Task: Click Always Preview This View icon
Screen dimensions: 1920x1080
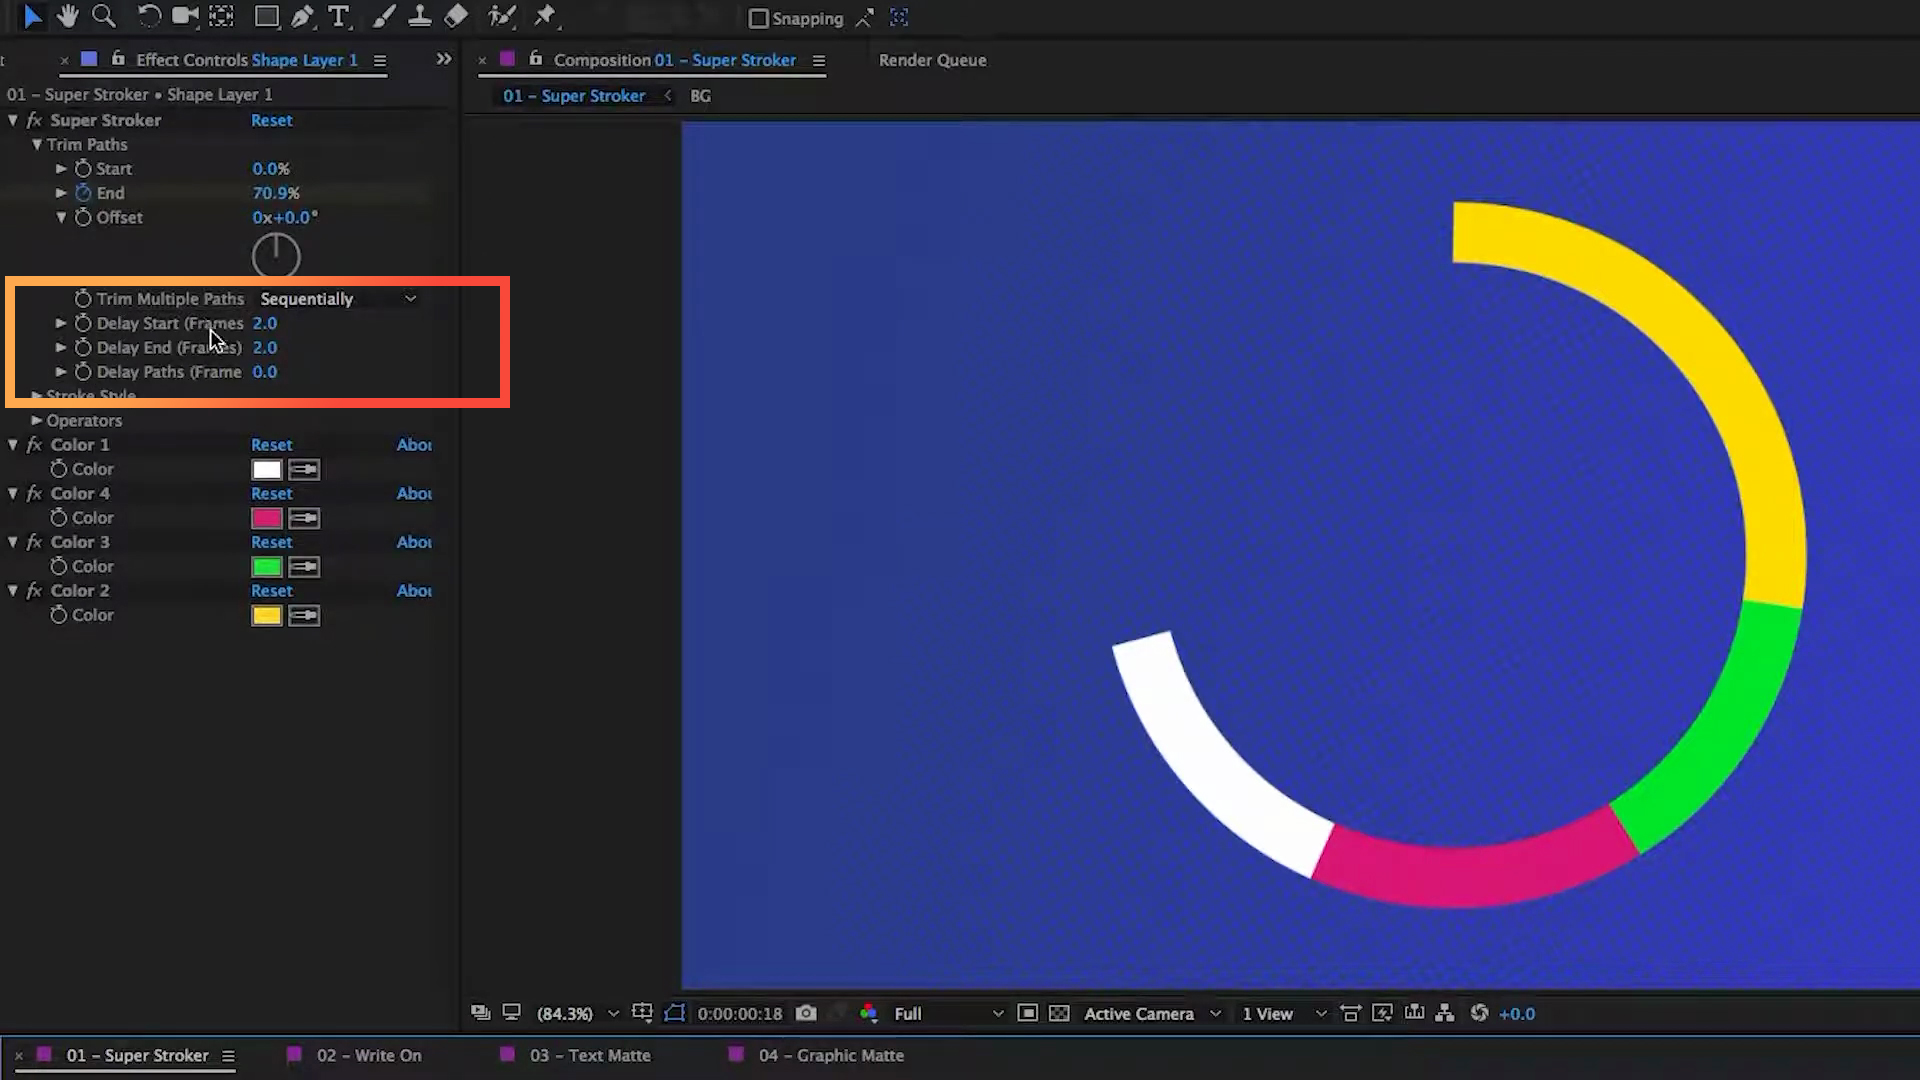Action: point(481,1013)
